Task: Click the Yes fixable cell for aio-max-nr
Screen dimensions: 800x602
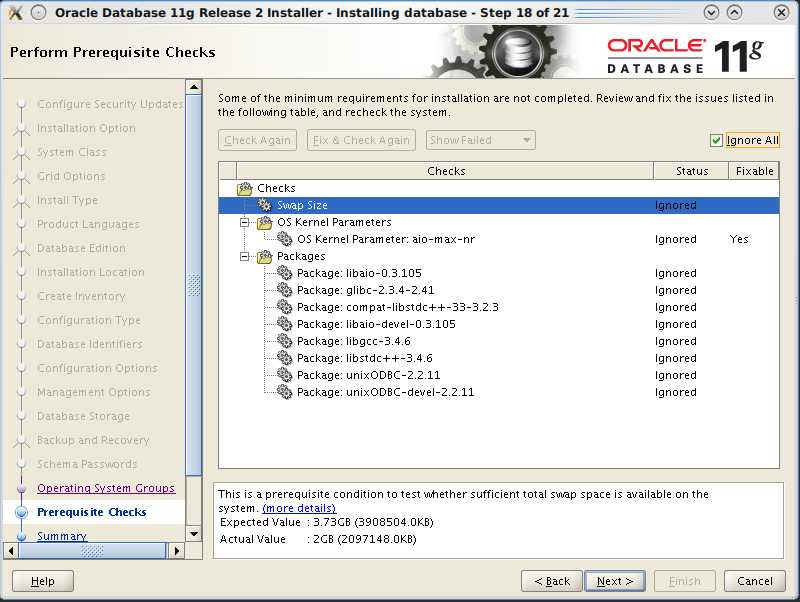Action: pyautogui.click(x=739, y=239)
